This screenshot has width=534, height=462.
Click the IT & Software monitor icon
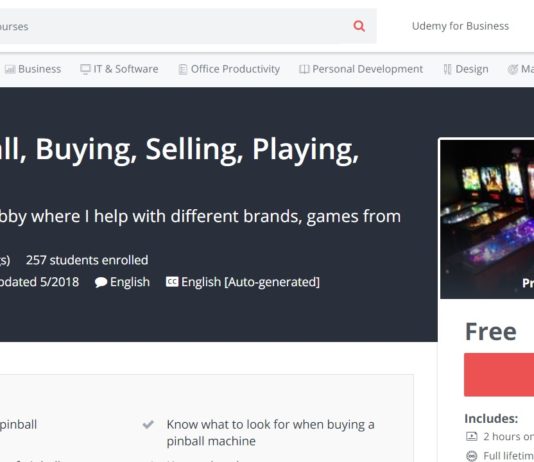coord(85,69)
